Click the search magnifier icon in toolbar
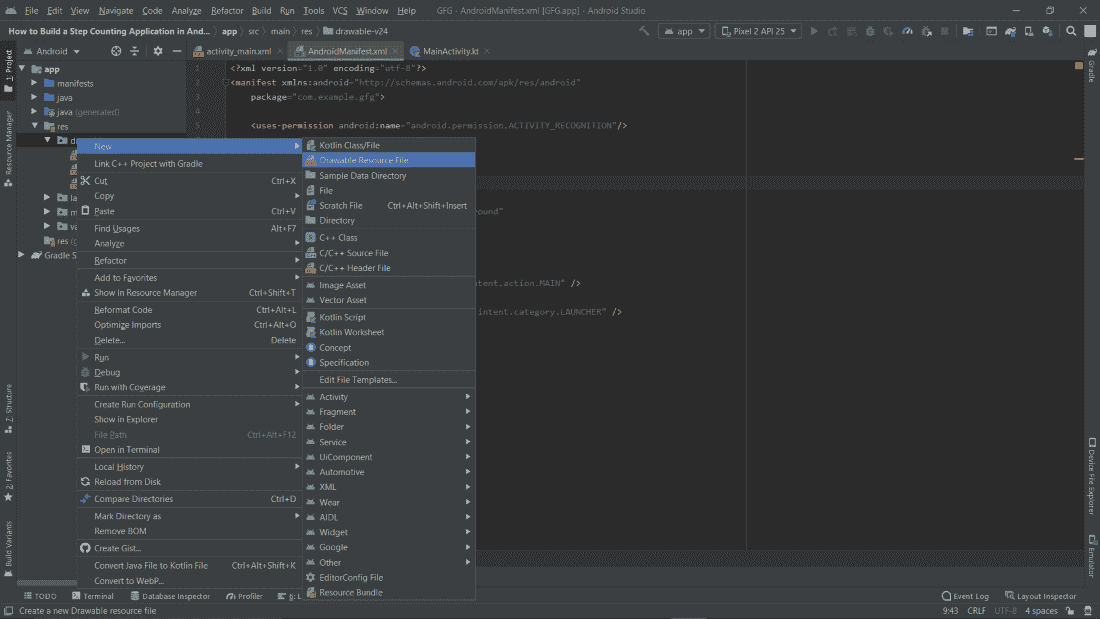 (1070, 31)
